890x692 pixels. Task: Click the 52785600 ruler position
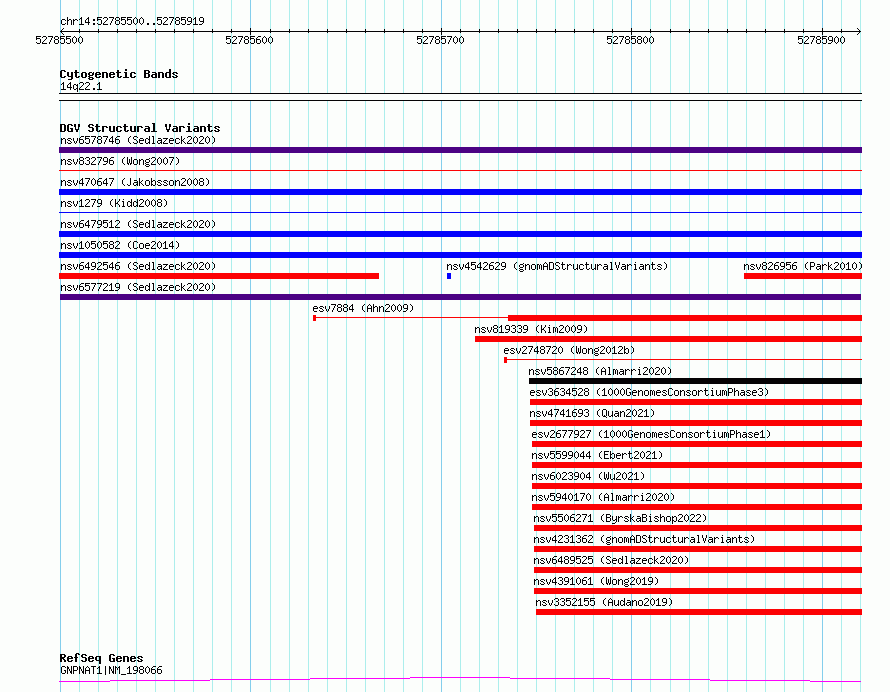[x=249, y=40]
